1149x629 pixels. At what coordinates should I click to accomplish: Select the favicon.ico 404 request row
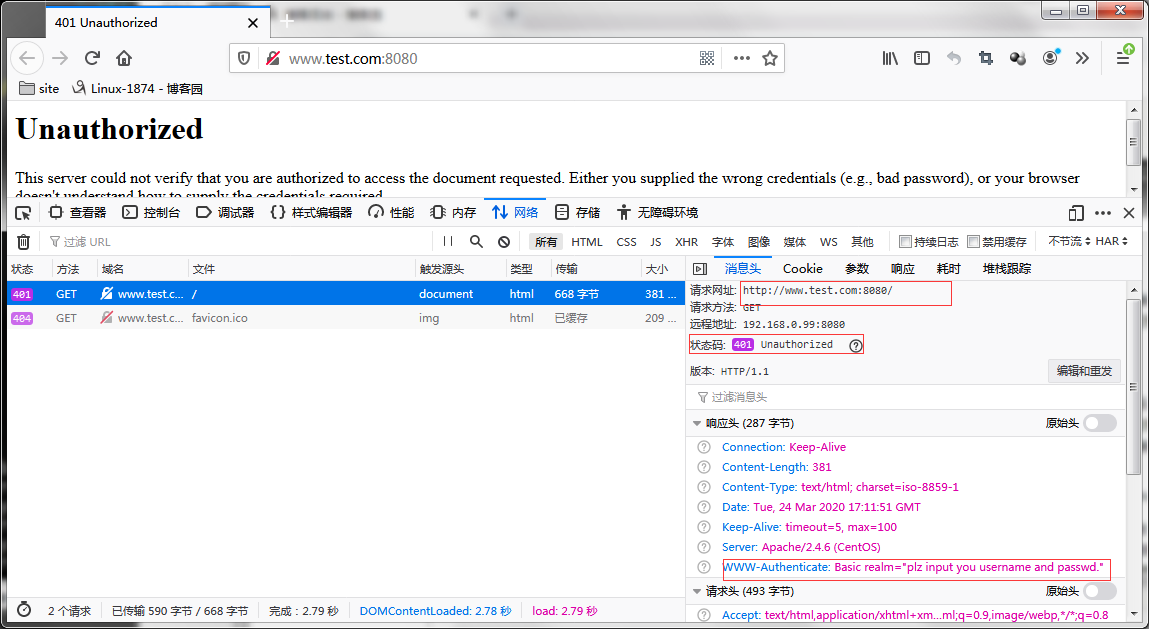pos(346,318)
